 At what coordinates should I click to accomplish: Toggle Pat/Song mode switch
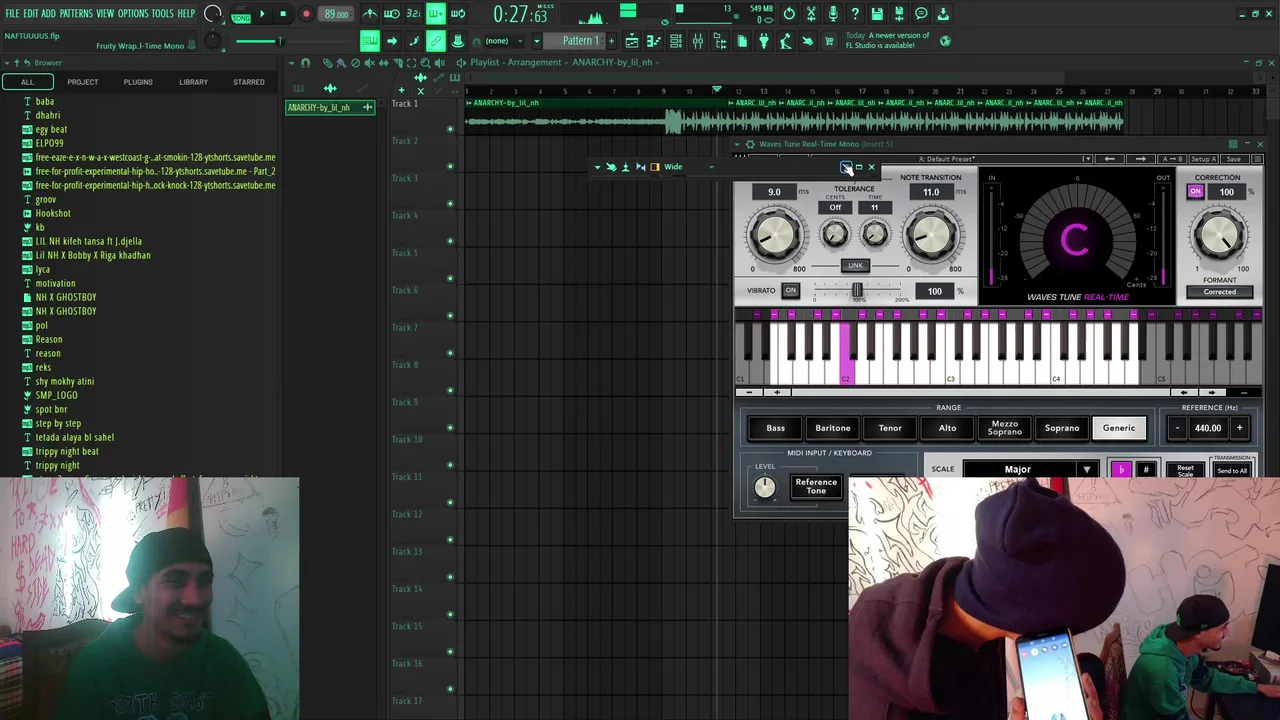coord(241,14)
